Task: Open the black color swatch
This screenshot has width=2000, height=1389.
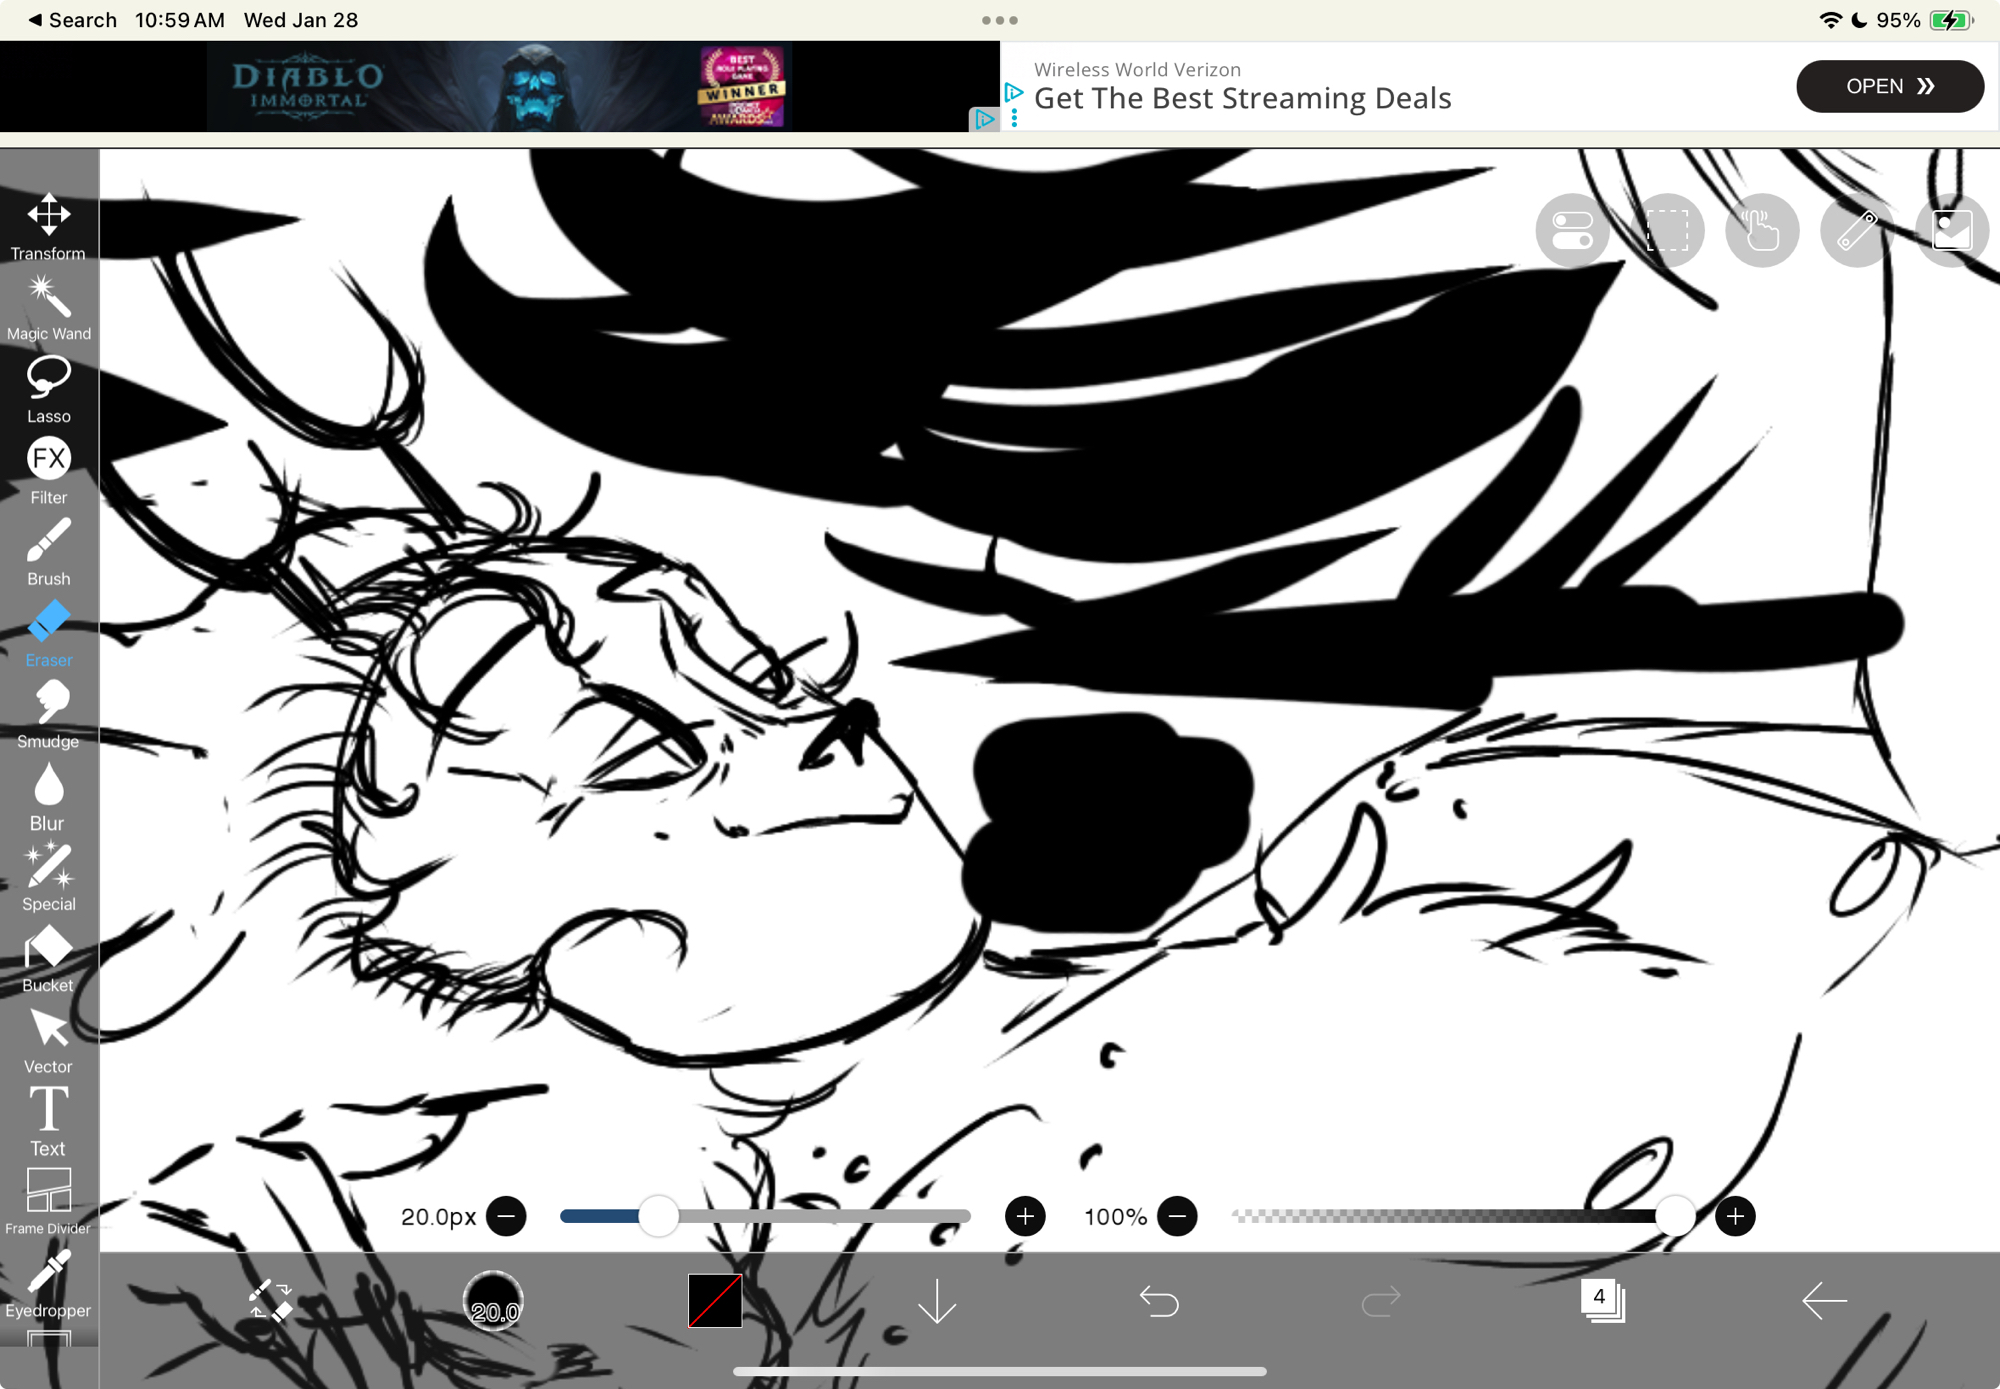Action: (x=715, y=1301)
